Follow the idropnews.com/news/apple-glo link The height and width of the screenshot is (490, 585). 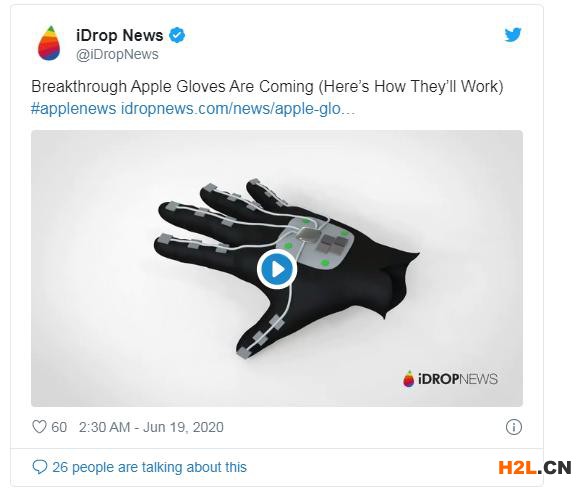click(238, 109)
